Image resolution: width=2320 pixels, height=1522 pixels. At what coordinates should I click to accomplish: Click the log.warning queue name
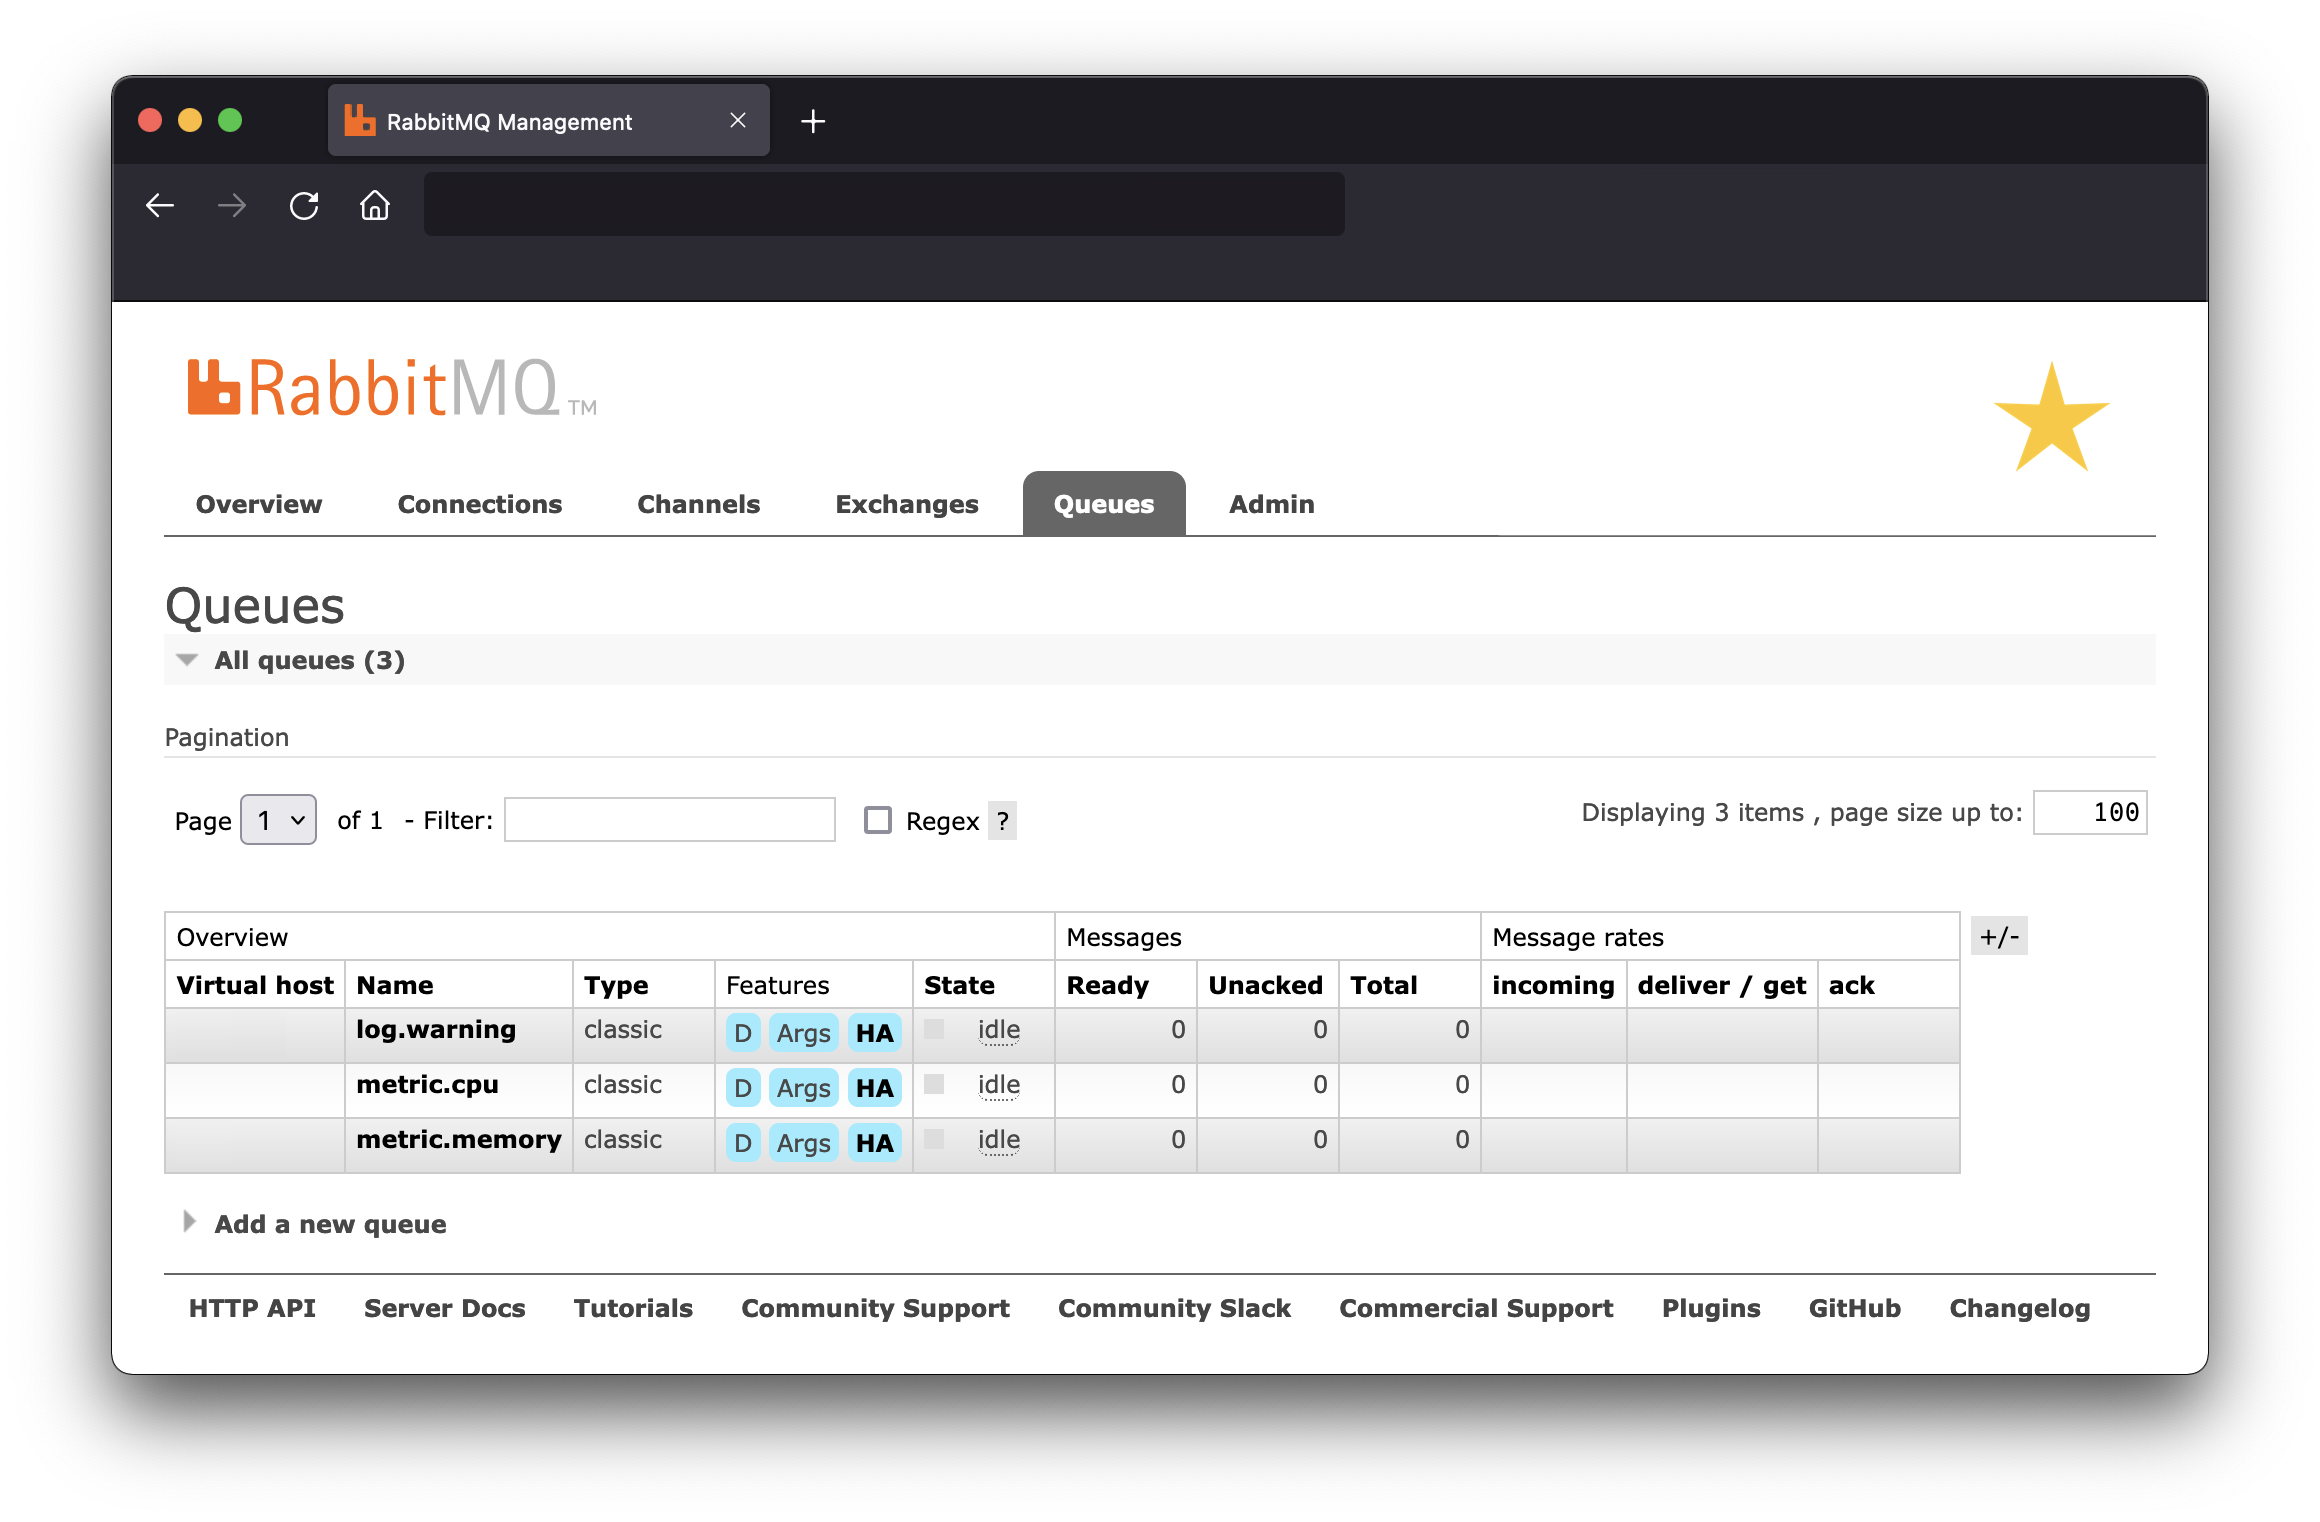(x=438, y=1031)
